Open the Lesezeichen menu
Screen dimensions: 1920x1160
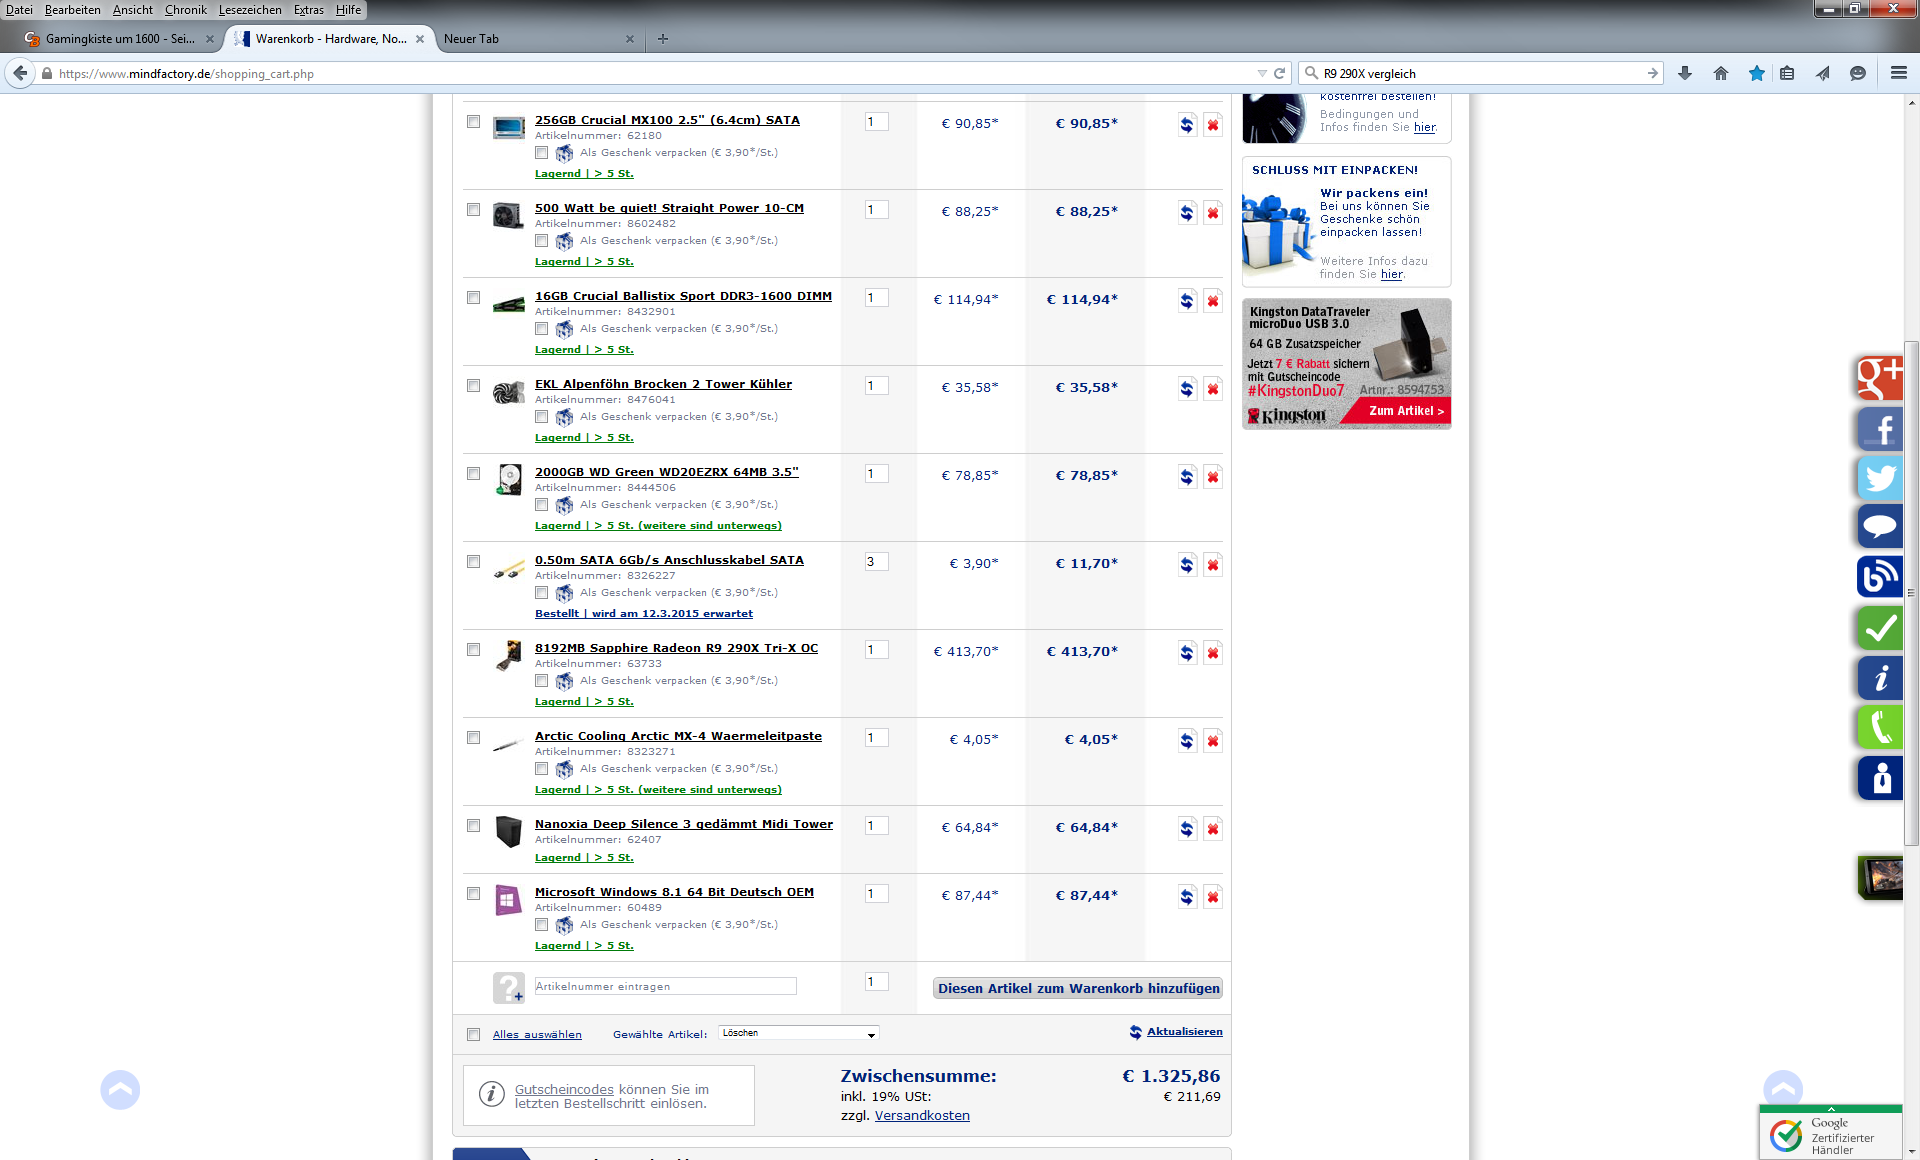click(250, 10)
